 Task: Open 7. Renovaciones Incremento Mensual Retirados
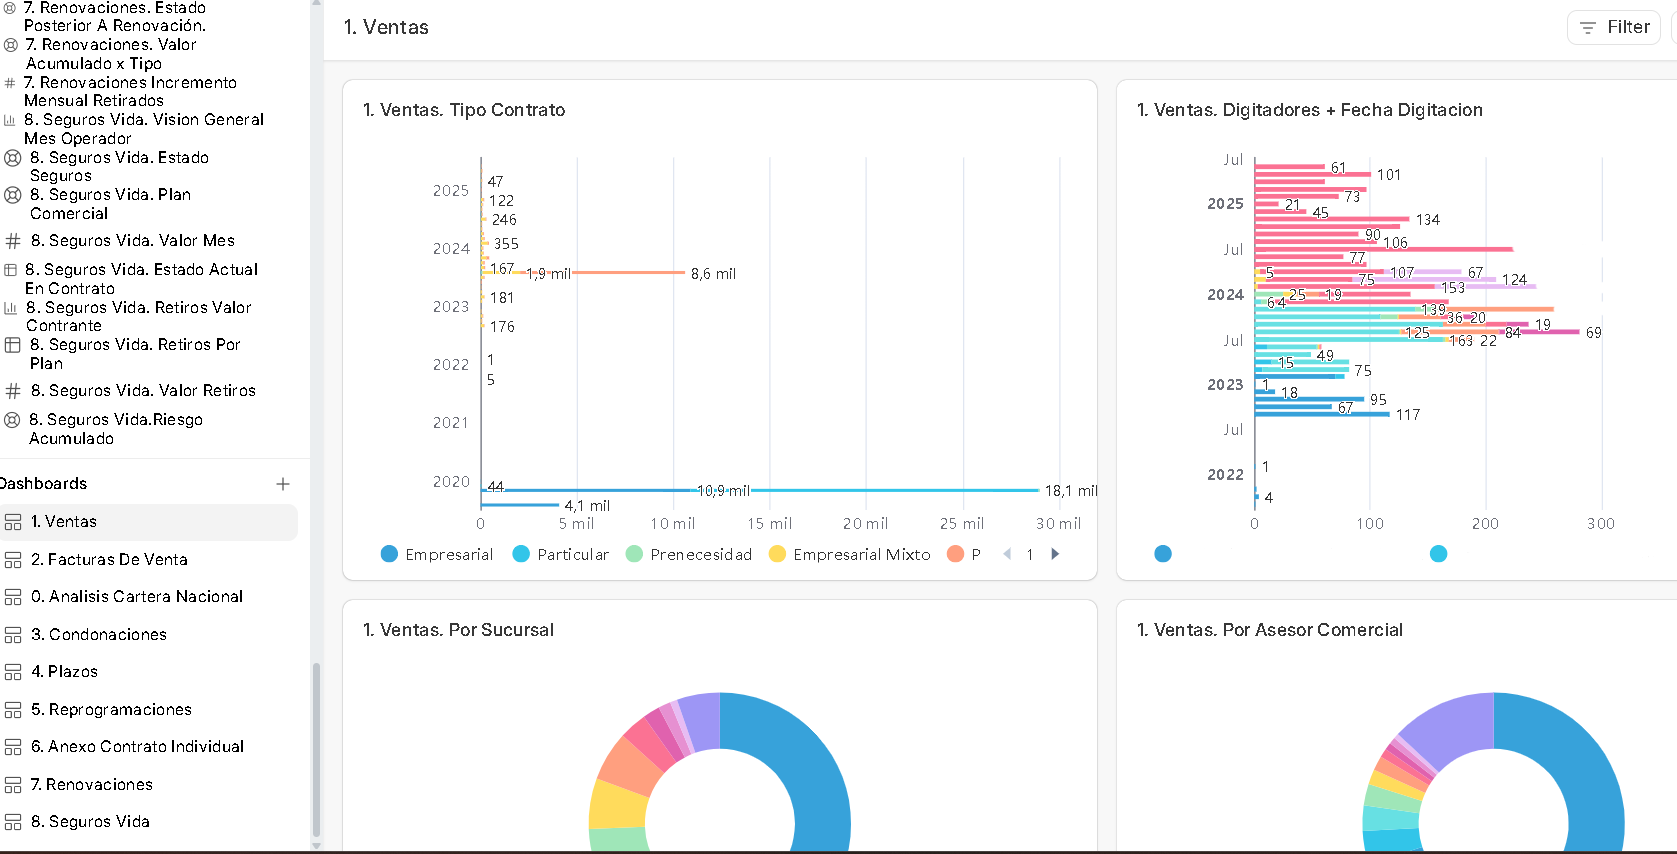tap(130, 92)
